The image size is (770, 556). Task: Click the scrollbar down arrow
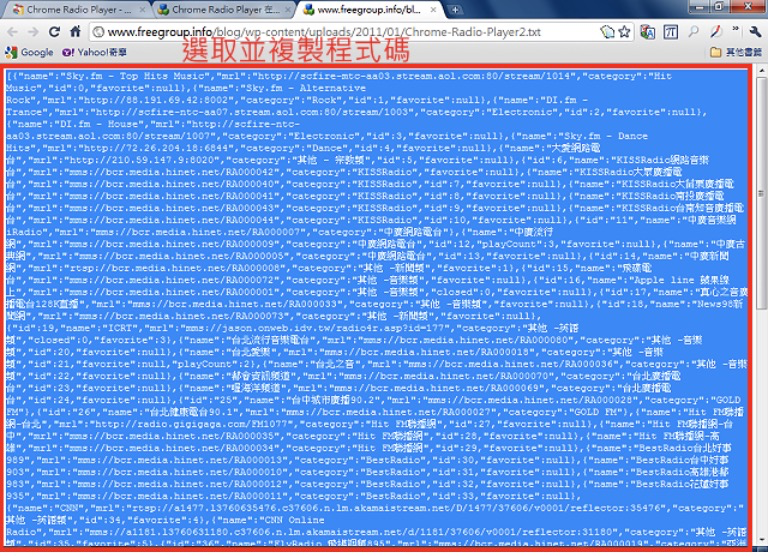(762, 540)
